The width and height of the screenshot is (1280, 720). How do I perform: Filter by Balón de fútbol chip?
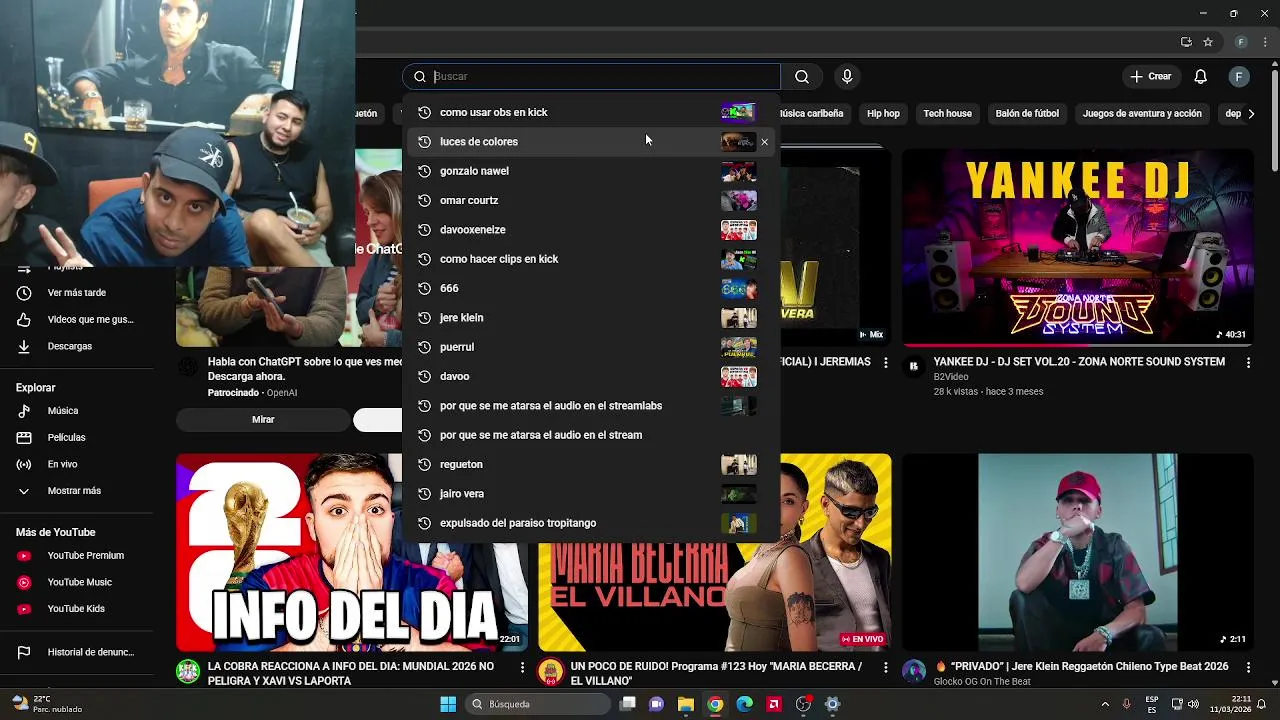coord(1027,114)
